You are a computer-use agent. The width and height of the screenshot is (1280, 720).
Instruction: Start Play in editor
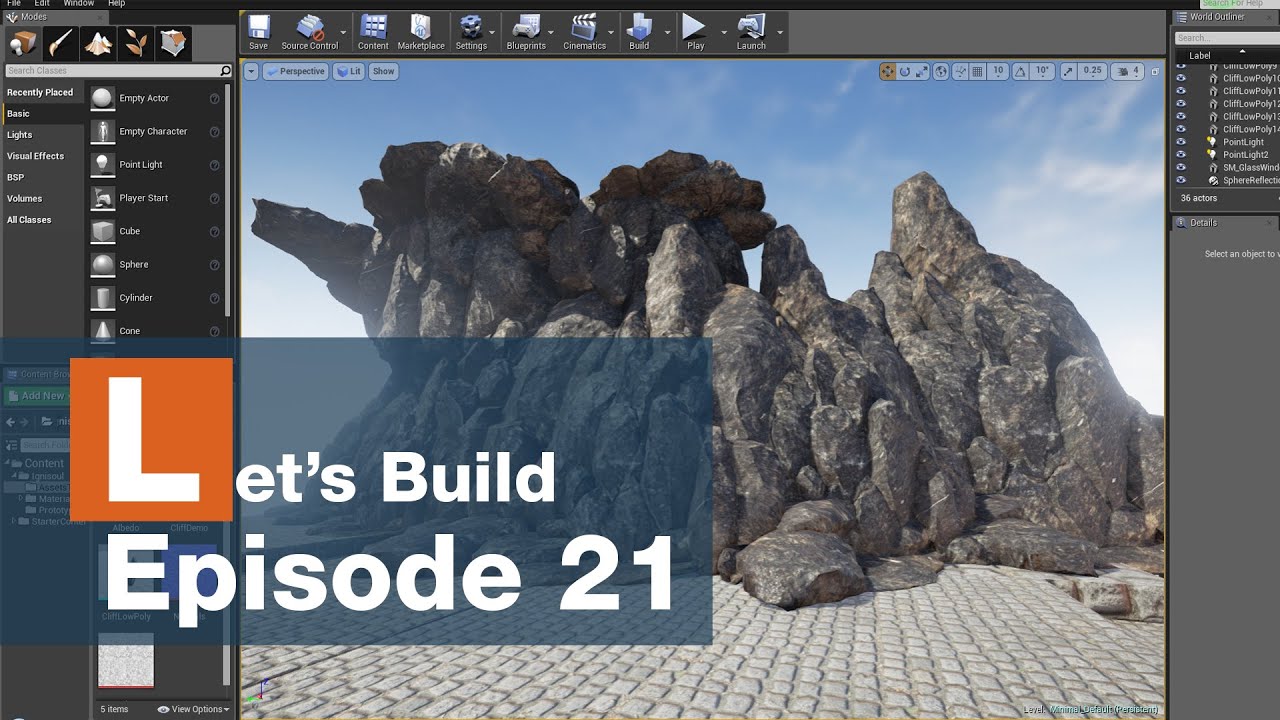tap(695, 32)
